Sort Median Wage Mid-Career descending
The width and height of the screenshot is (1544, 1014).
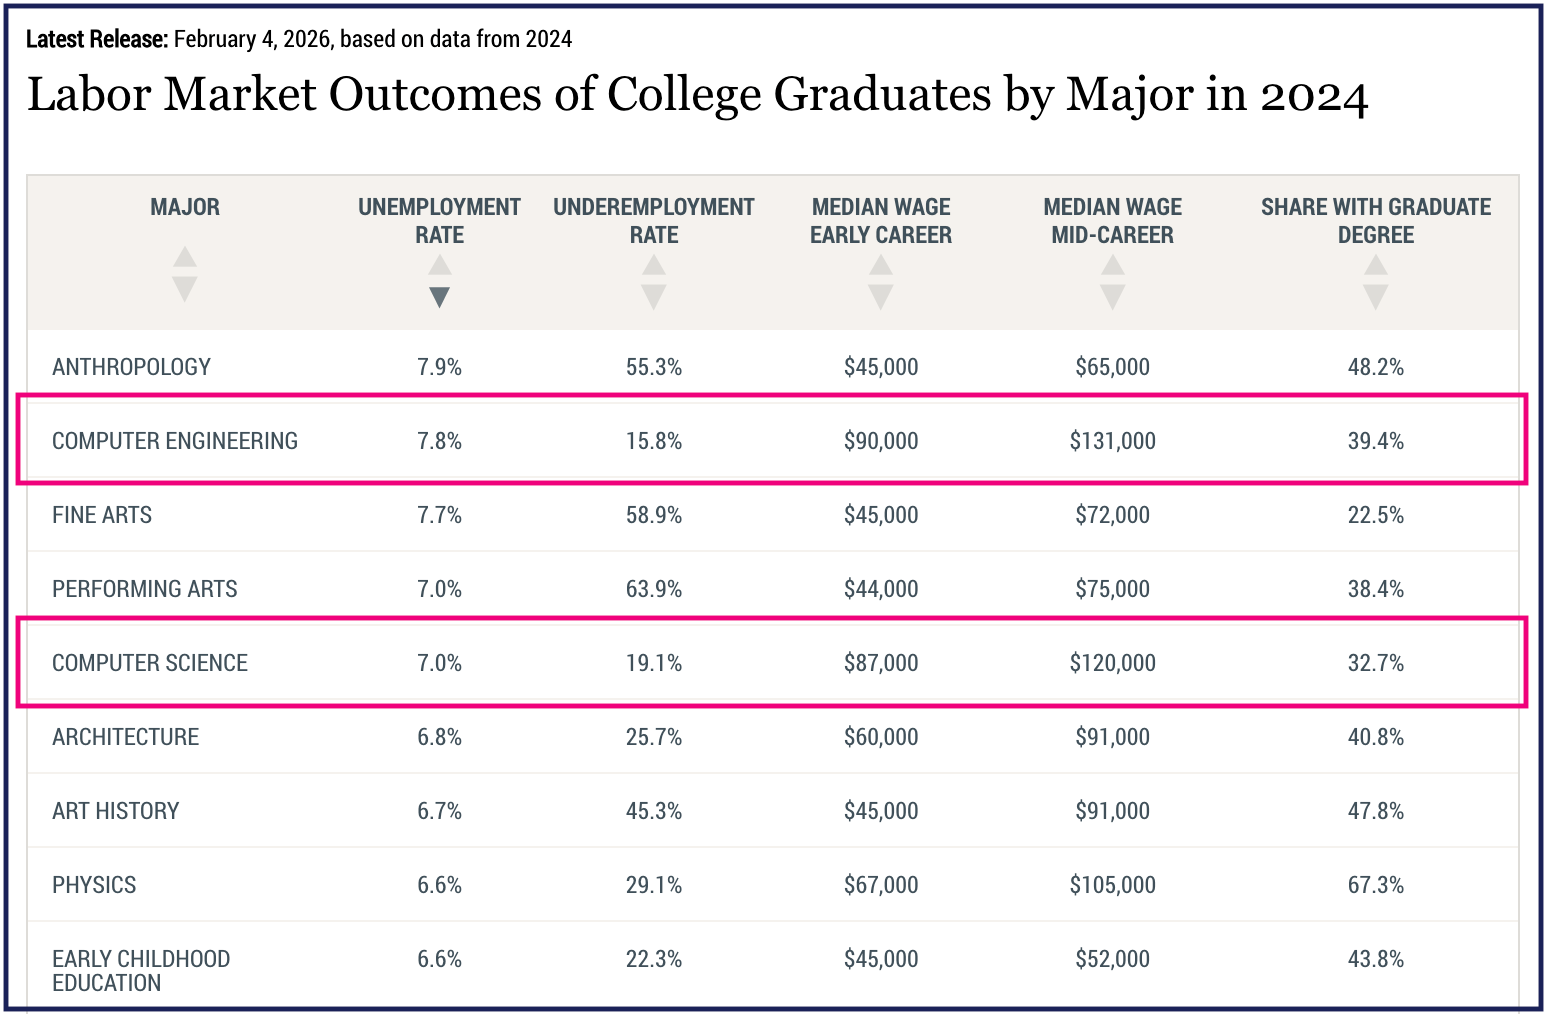(1112, 296)
